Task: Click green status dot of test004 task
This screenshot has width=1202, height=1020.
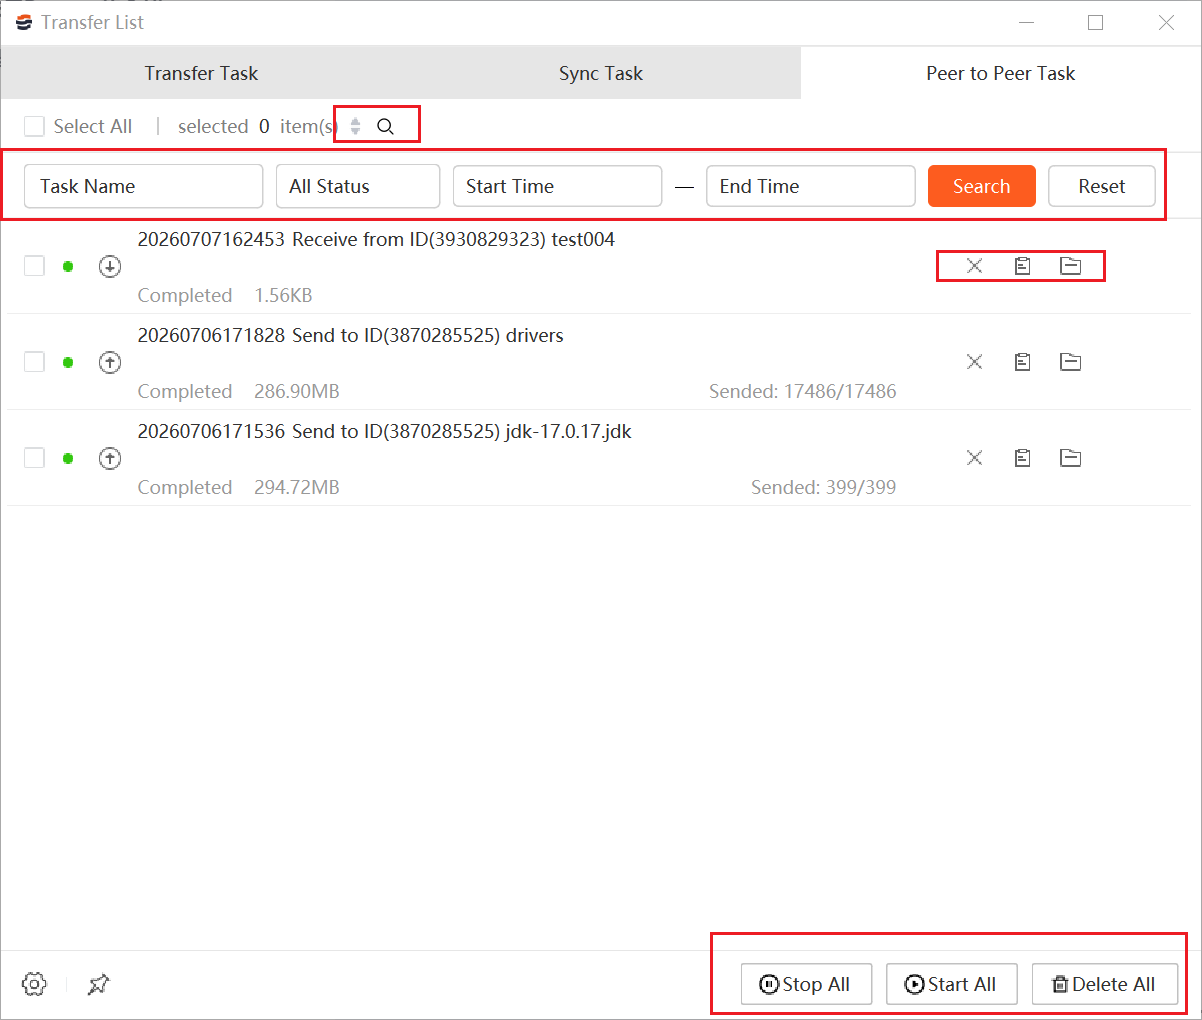Action: tap(68, 266)
